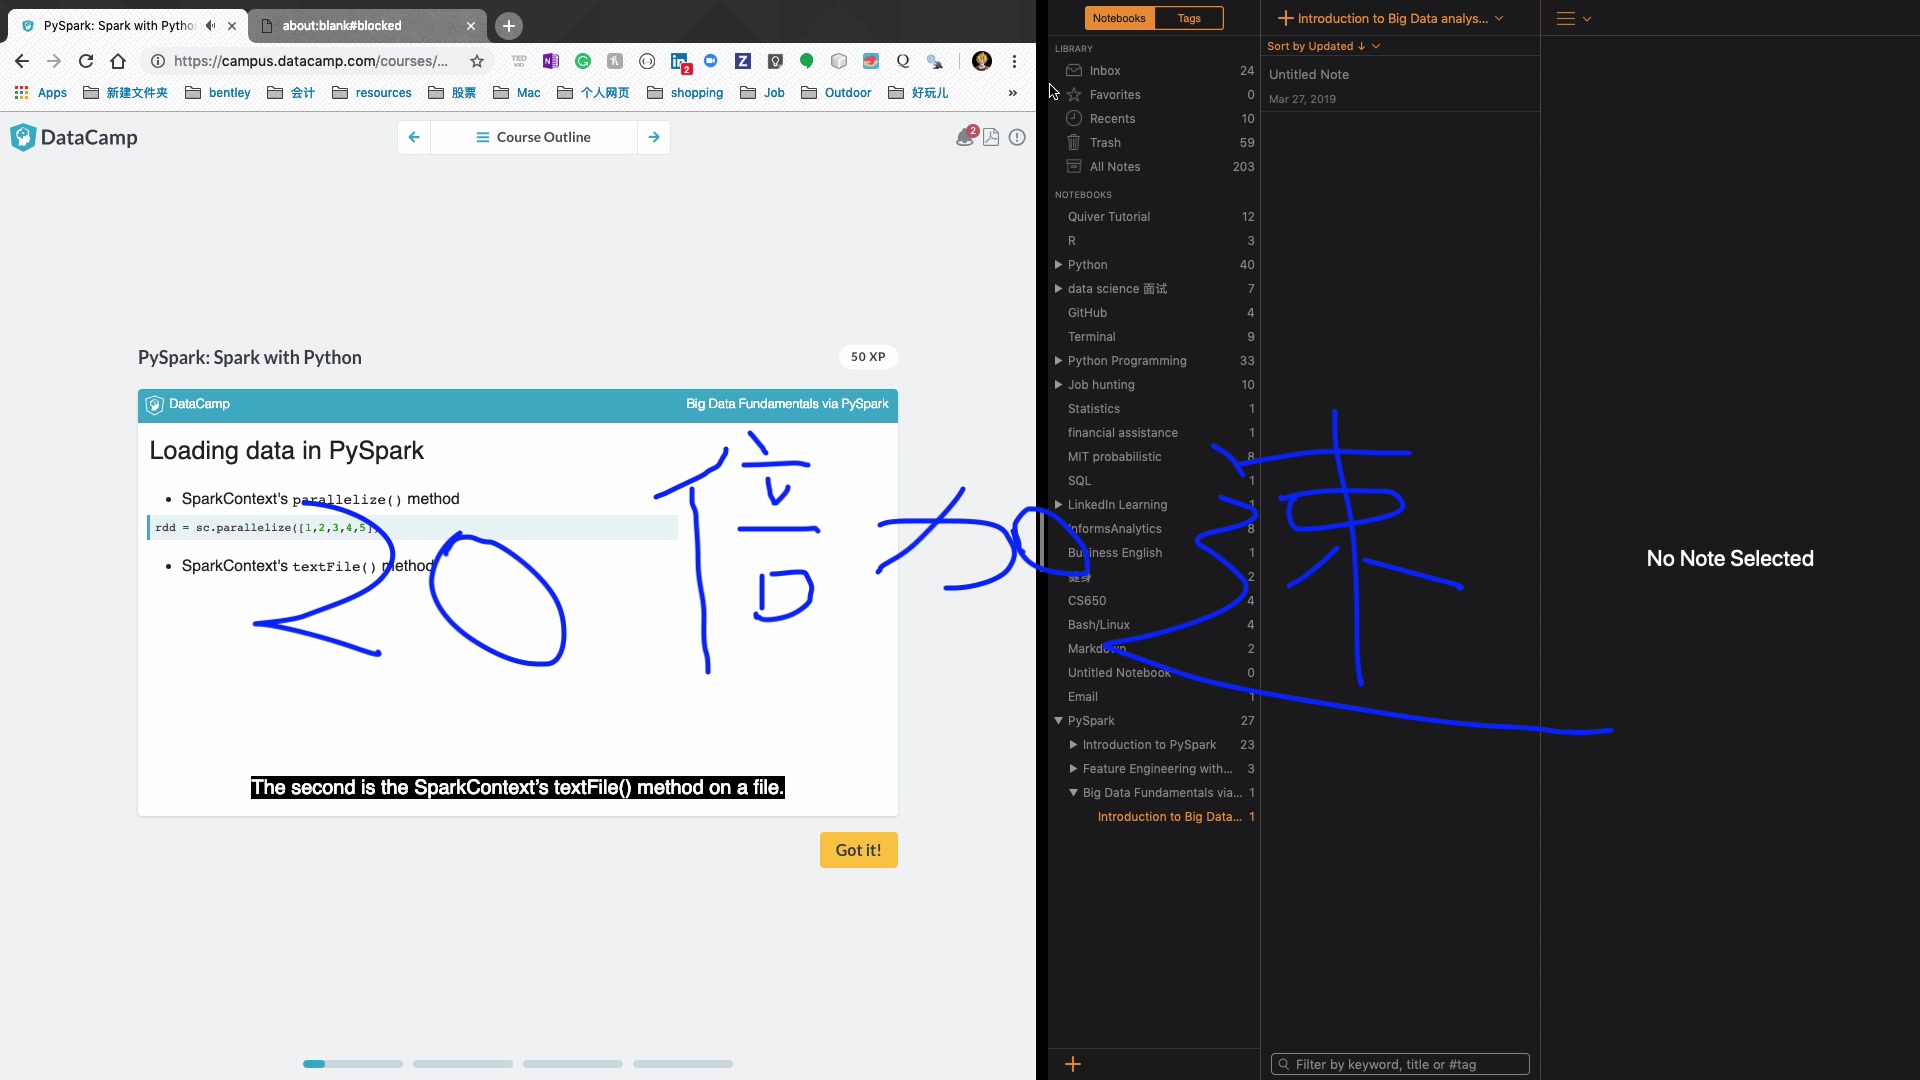
Task: Collapse the PySpark notebook
Action: (x=1058, y=721)
